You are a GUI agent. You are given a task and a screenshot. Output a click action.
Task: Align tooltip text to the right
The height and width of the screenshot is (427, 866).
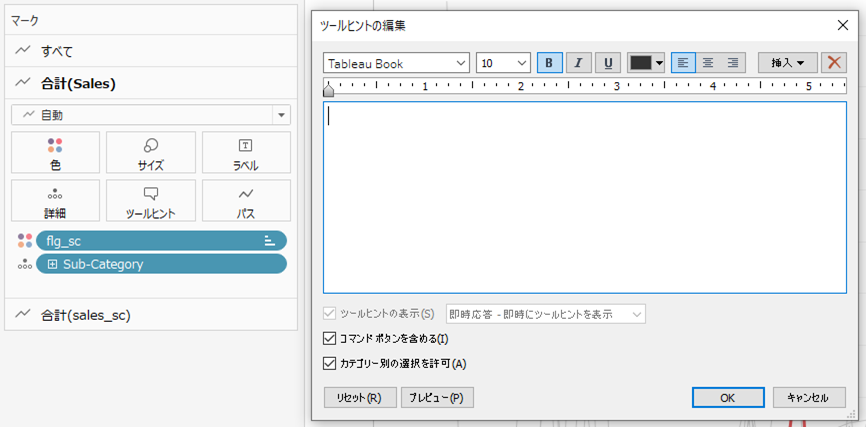tap(733, 63)
